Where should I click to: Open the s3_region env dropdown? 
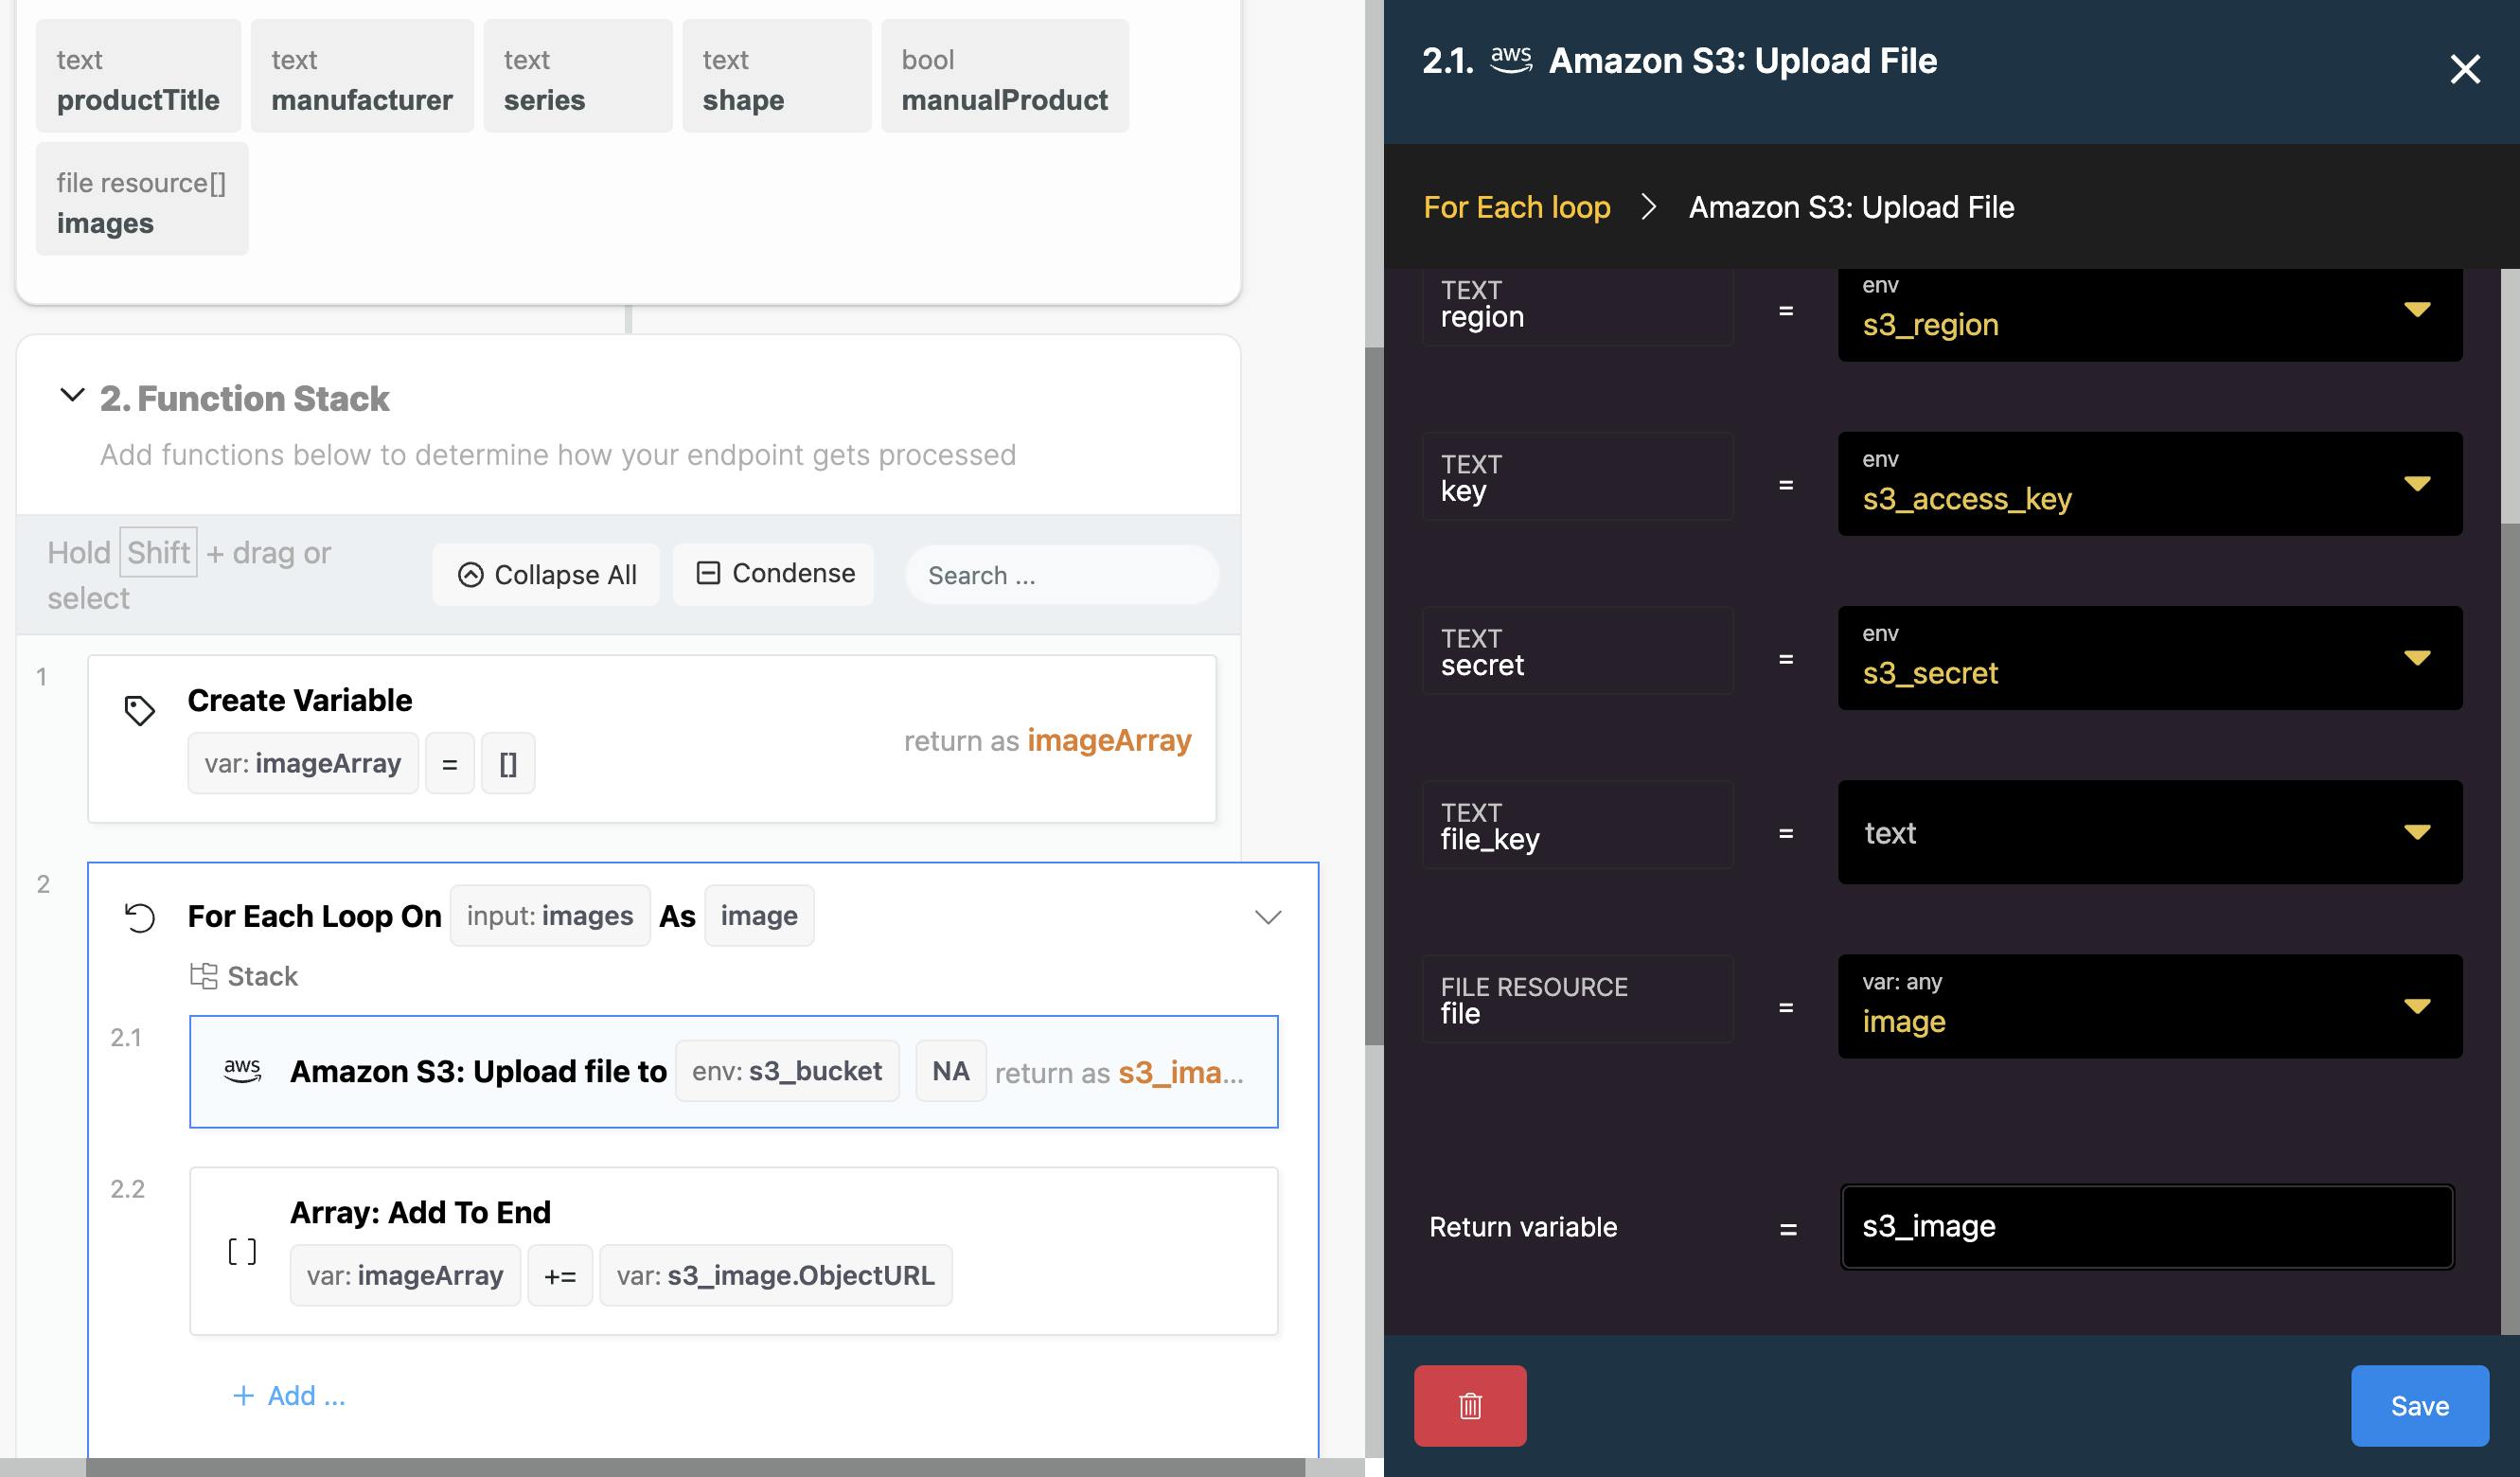tap(2416, 310)
